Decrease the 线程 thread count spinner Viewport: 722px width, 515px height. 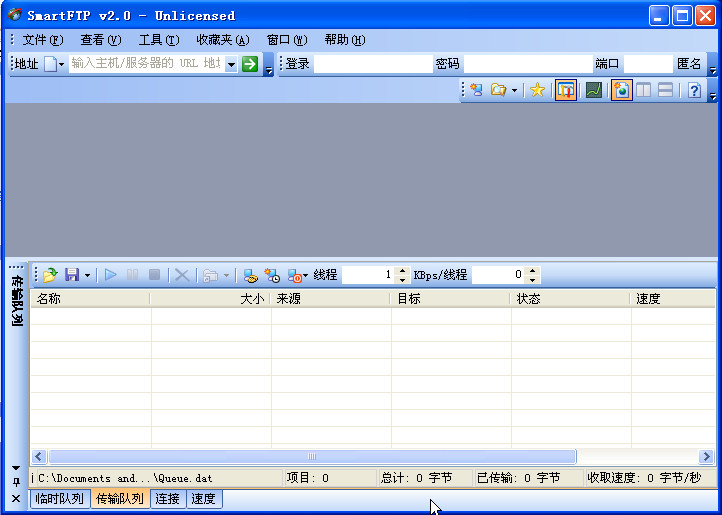click(402, 280)
